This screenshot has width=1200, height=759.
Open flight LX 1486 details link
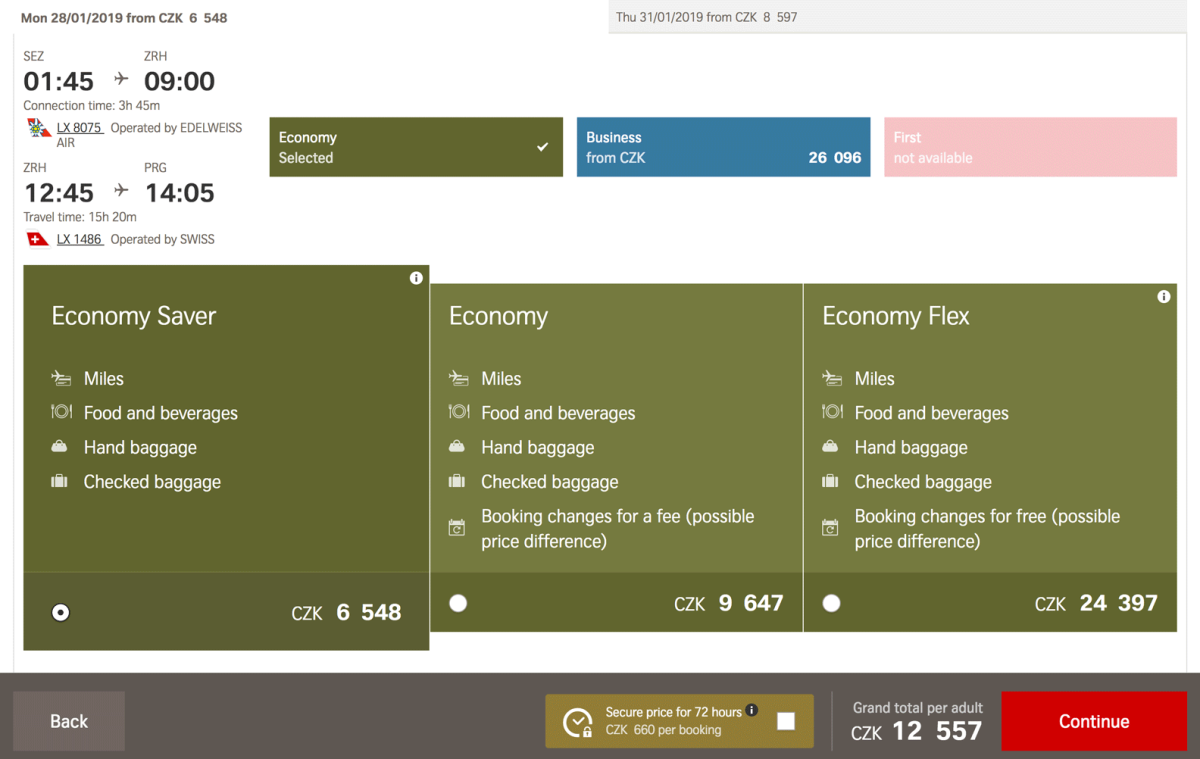pyautogui.click(x=79, y=239)
